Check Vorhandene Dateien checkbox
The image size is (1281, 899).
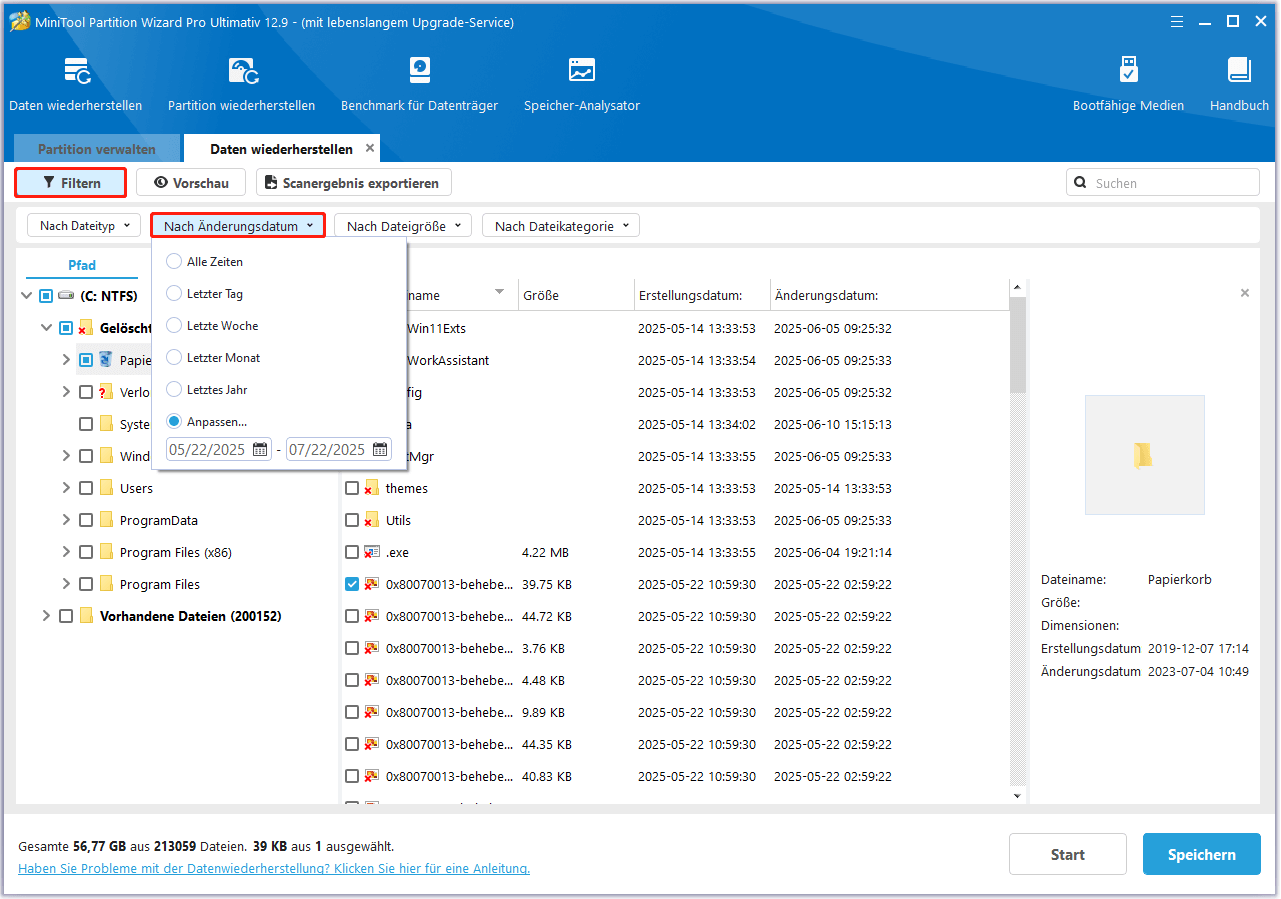[x=66, y=616]
